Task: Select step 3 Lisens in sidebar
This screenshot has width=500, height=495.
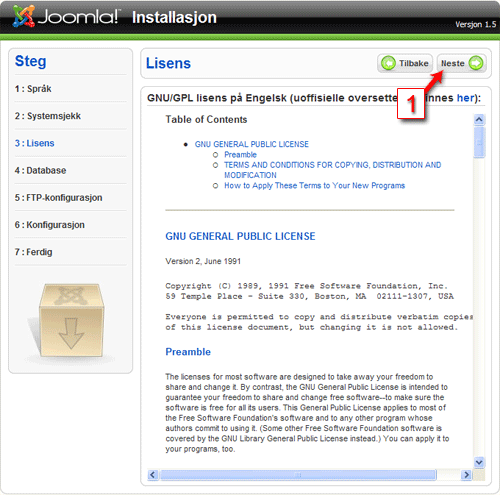Action: [34, 143]
